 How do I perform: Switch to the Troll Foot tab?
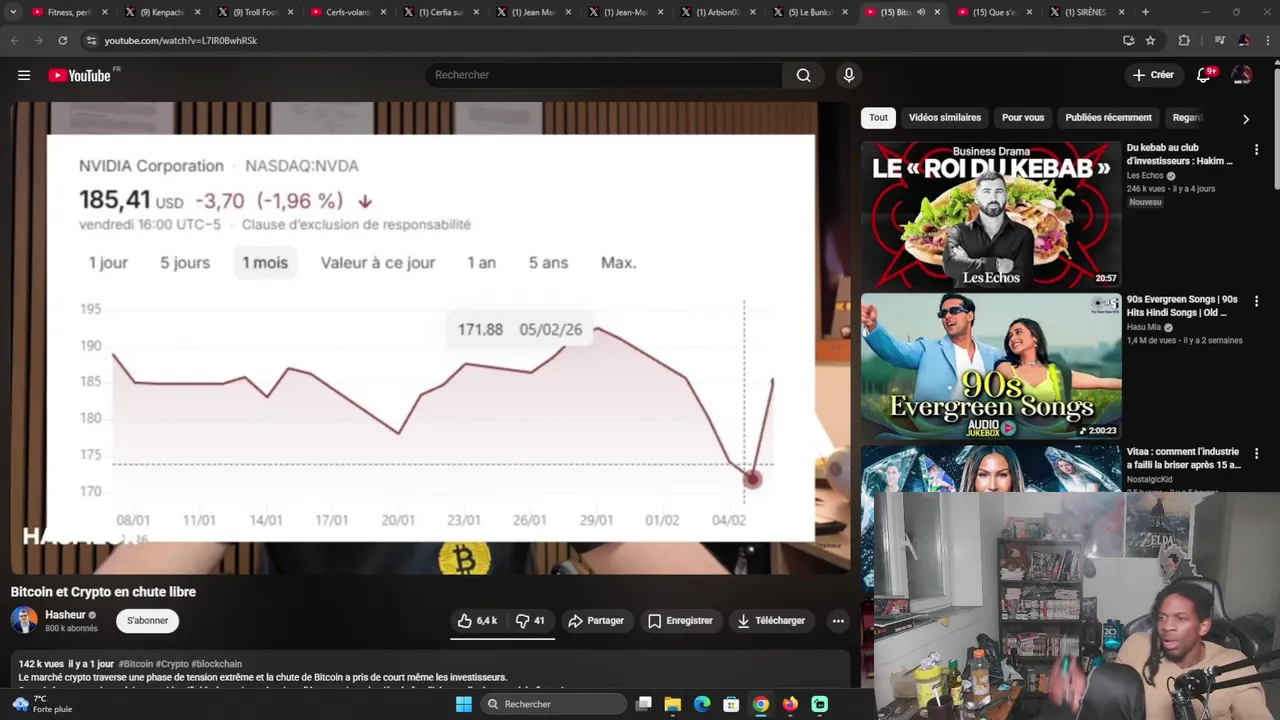pyautogui.click(x=253, y=12)
